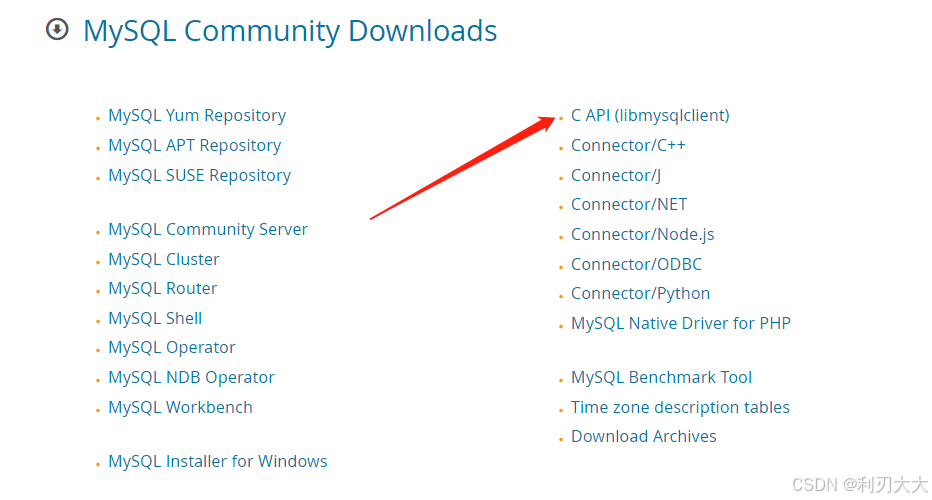Open MySQL NDB Operator link
Image resolution: width=932 pixels, height=500 pixels.
click(191, 378)
